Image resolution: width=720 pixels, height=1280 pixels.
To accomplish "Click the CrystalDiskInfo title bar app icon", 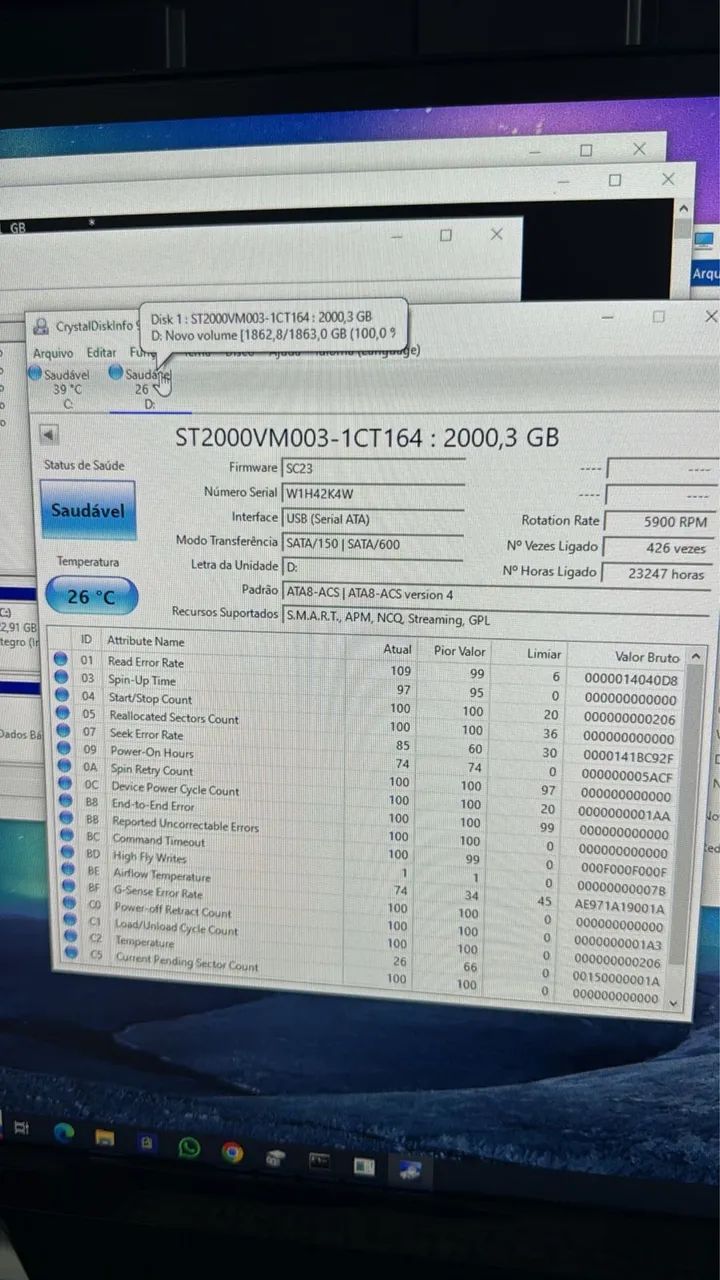I will click(41, 326).
